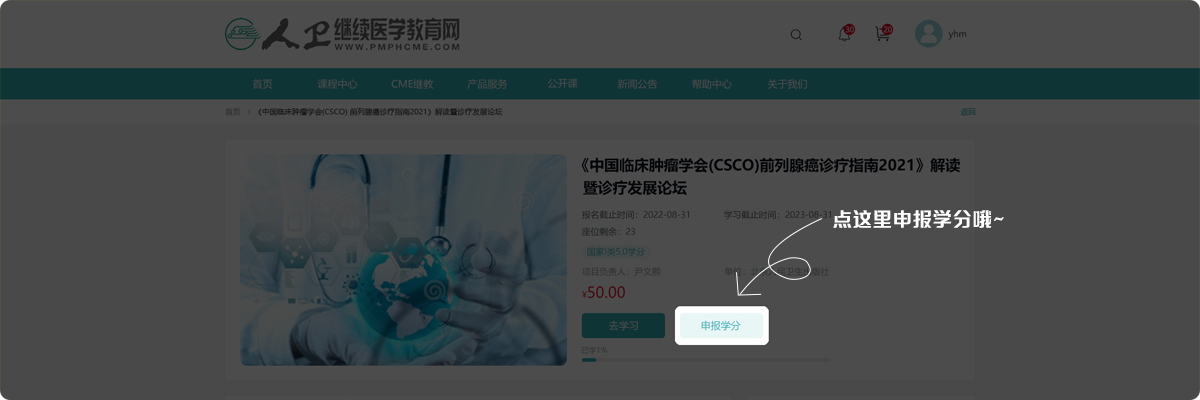Viewport: 1200px width, 400px height.
Task: Open the 关于我们 menu item
Action: [787, 84]
